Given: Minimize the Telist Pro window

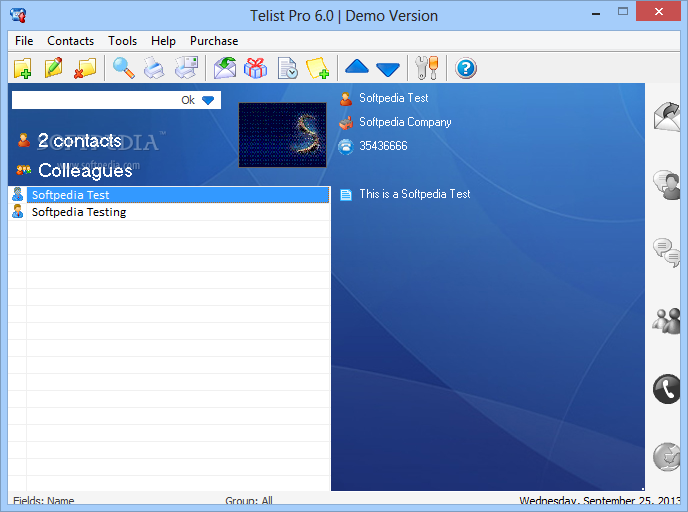Looking at the screenshot, I should 596,13.
